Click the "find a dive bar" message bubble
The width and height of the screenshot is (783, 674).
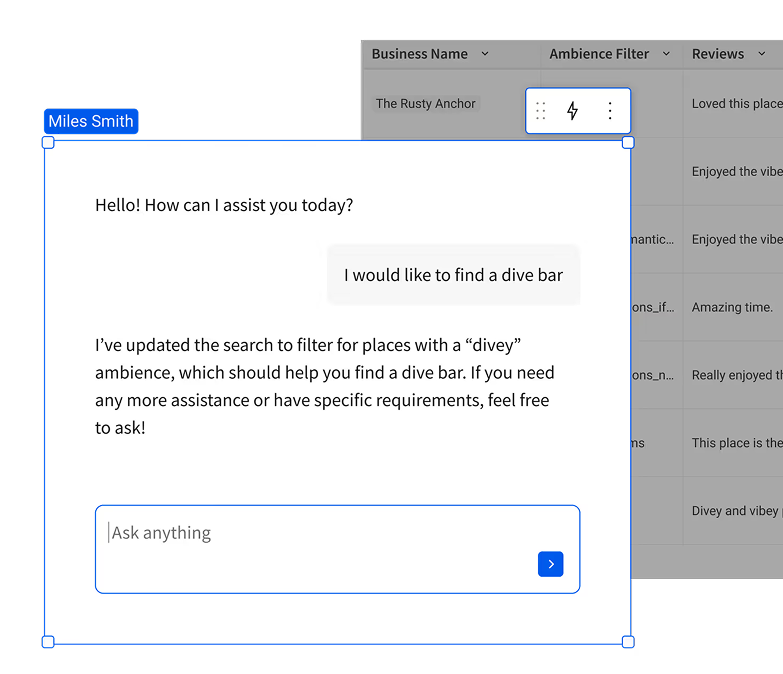click(453, 275)
